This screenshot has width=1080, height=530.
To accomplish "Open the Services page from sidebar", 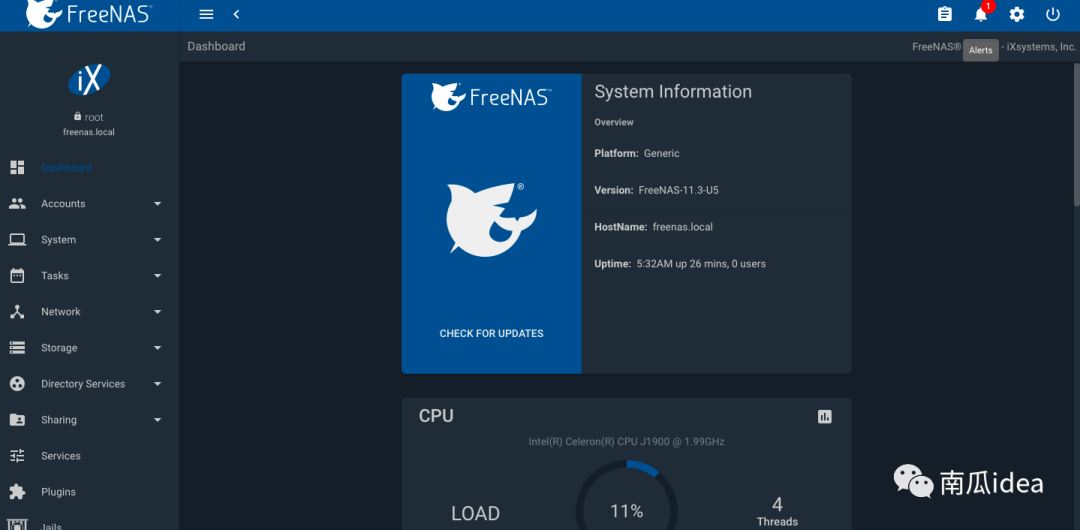I will tap(61, 456).
